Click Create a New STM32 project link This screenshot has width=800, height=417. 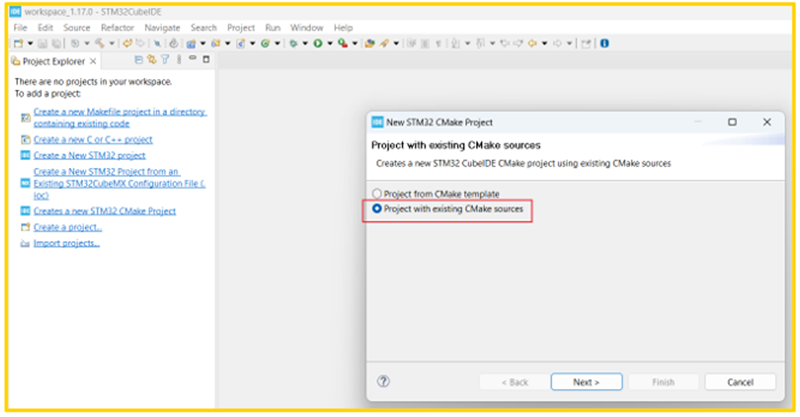point(89,155)
